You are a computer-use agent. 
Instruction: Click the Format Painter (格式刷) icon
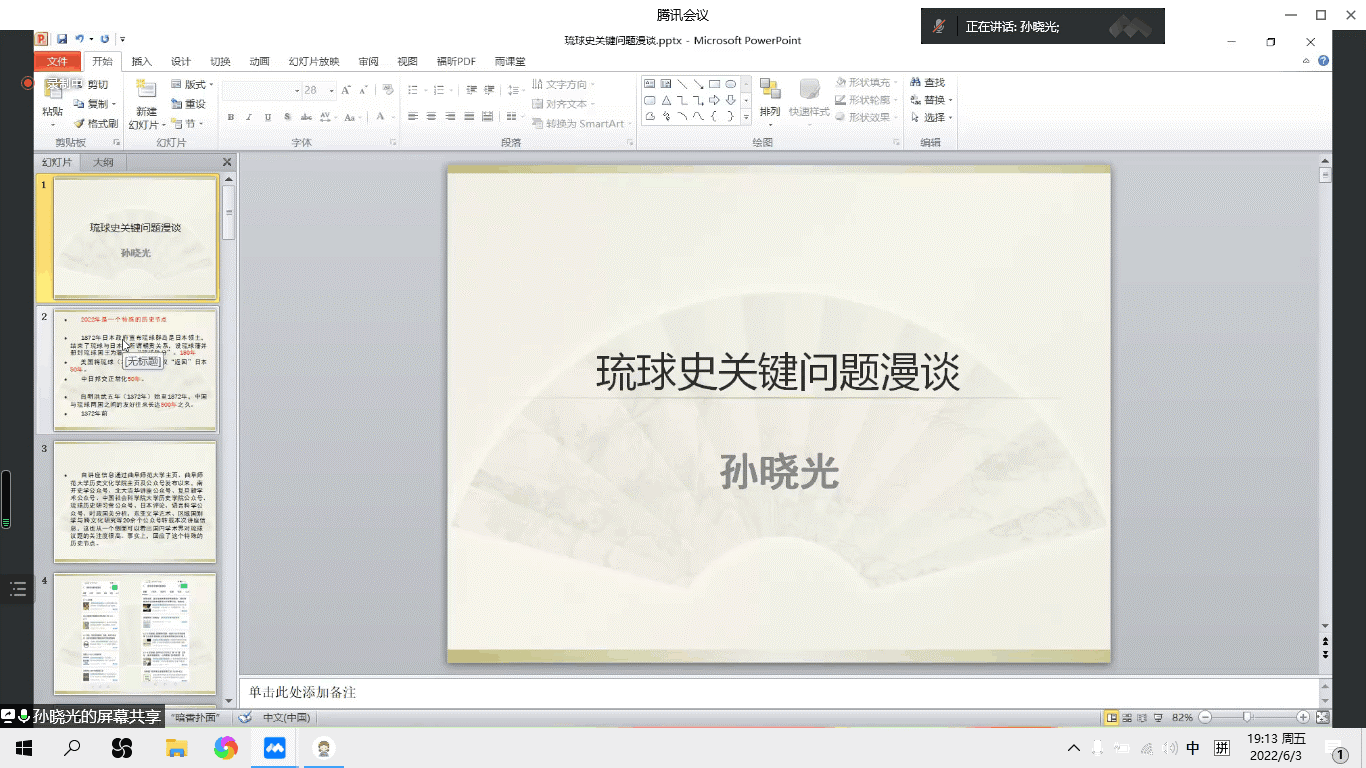click(79, 124)
